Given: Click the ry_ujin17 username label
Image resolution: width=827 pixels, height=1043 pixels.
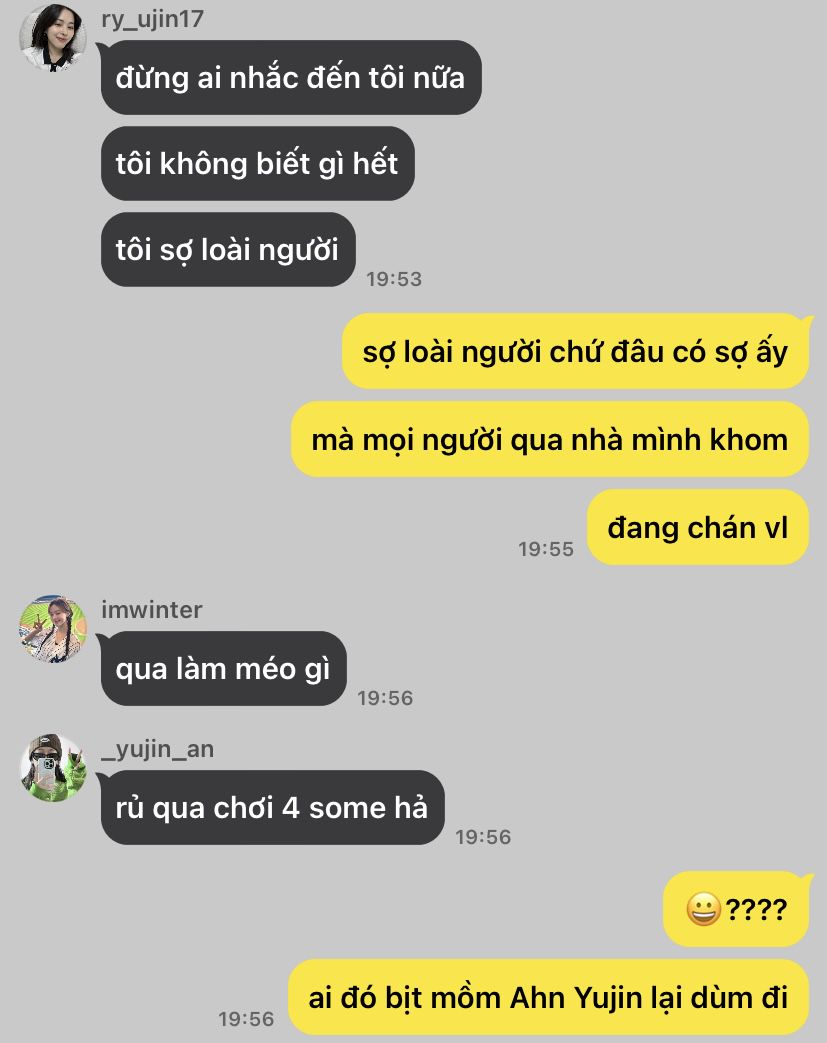Looking at the screenshot, I should [x=152, y=19].
